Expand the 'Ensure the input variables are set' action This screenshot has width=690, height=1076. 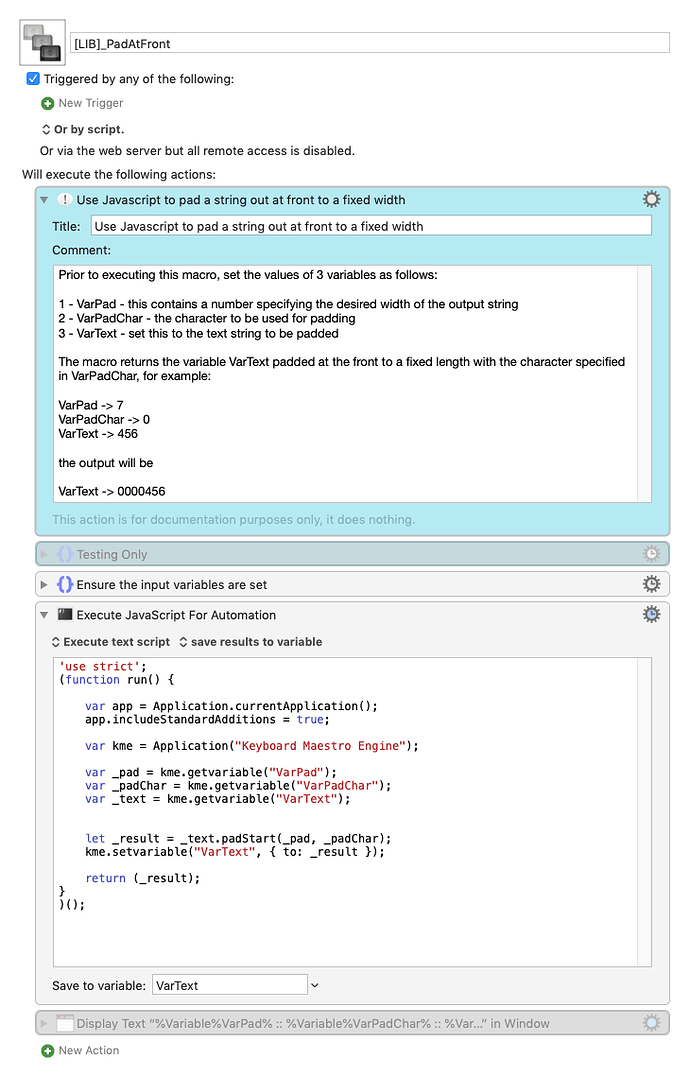(44, 584)
